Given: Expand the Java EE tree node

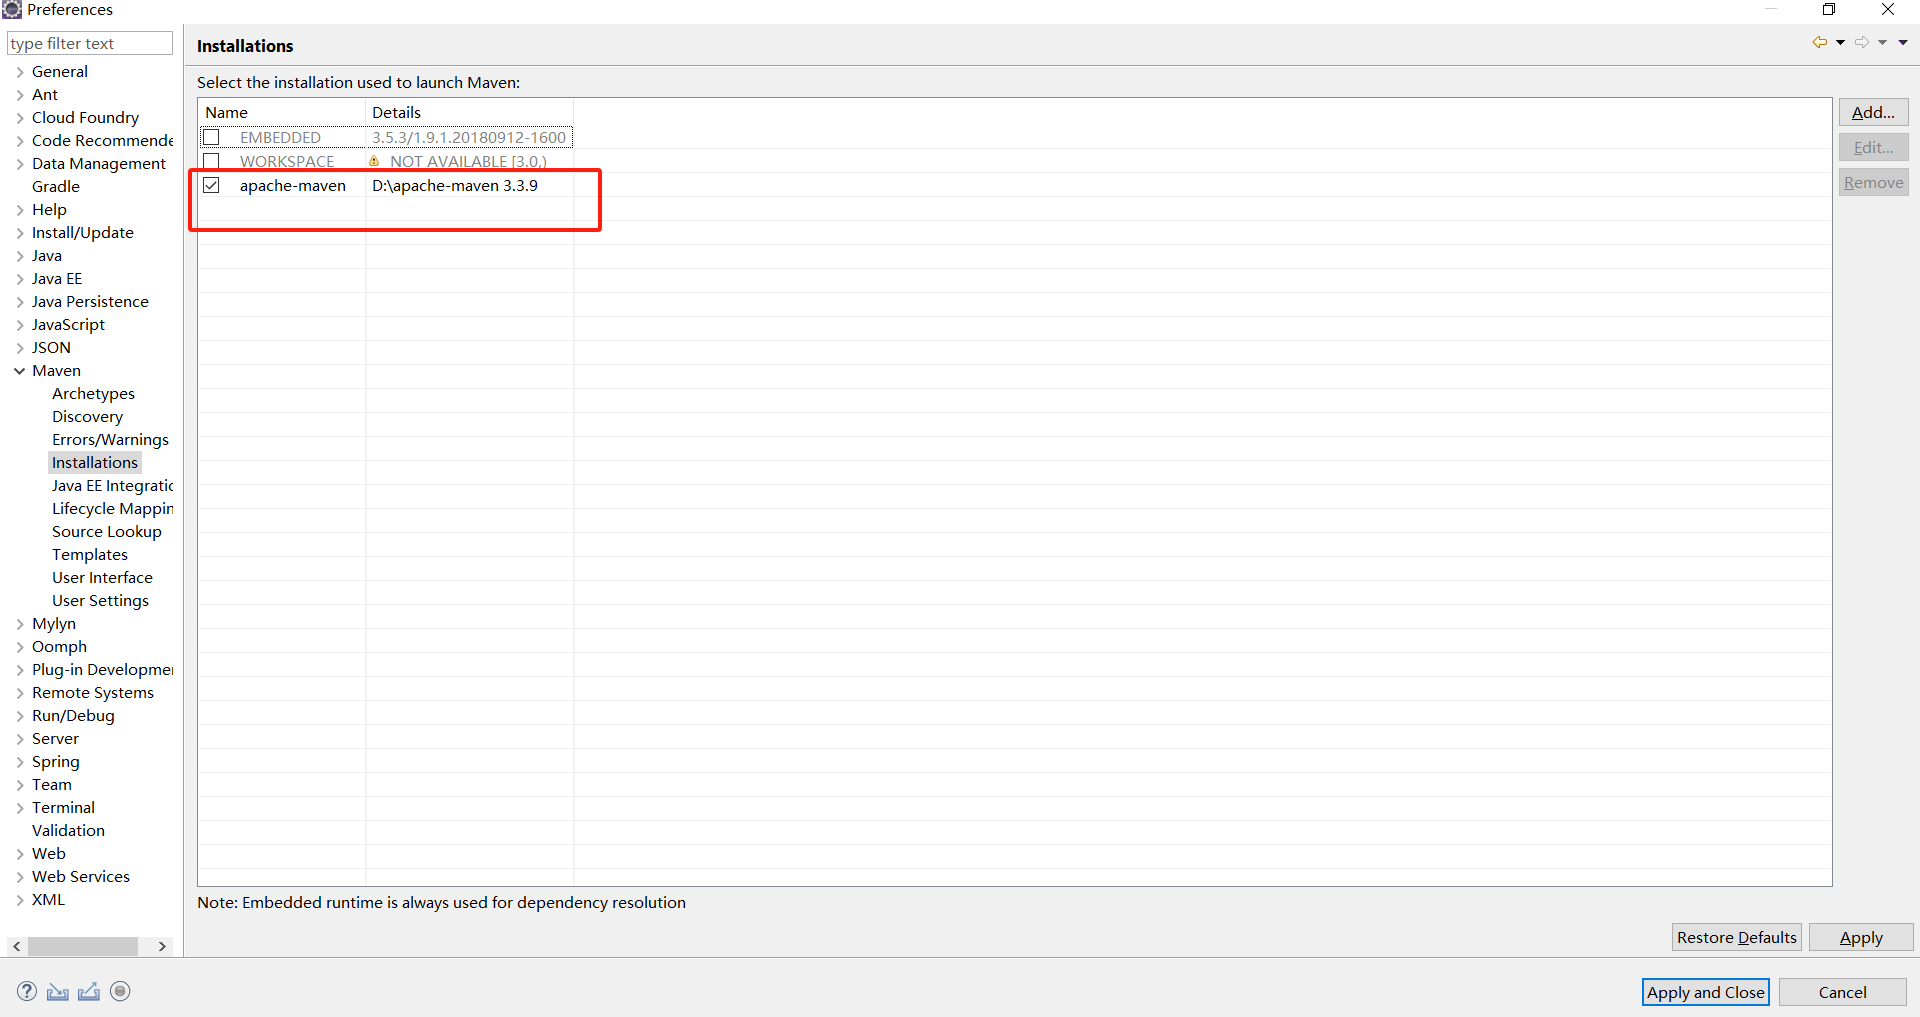Looking at the screenshot, I should [19, 279].
